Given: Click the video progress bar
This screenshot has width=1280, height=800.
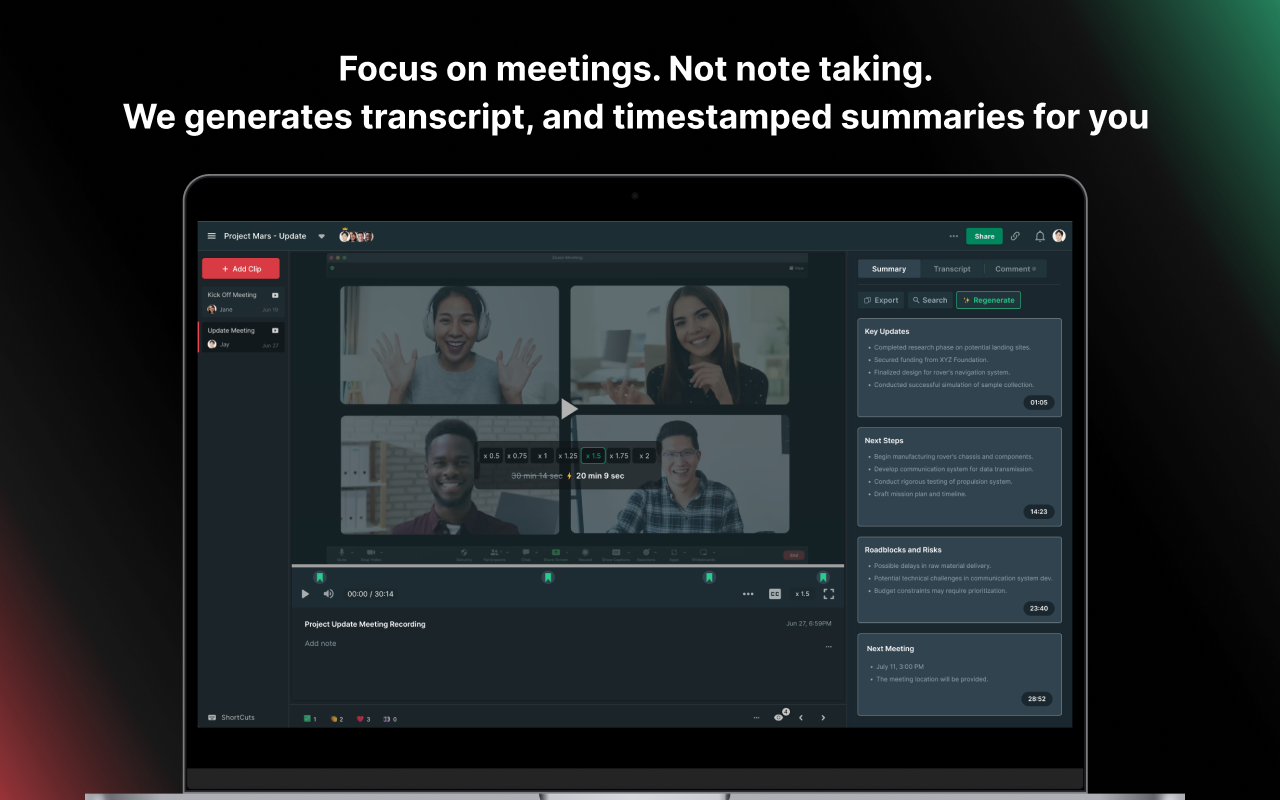Looking at the screenshot, I should (568, 566).
